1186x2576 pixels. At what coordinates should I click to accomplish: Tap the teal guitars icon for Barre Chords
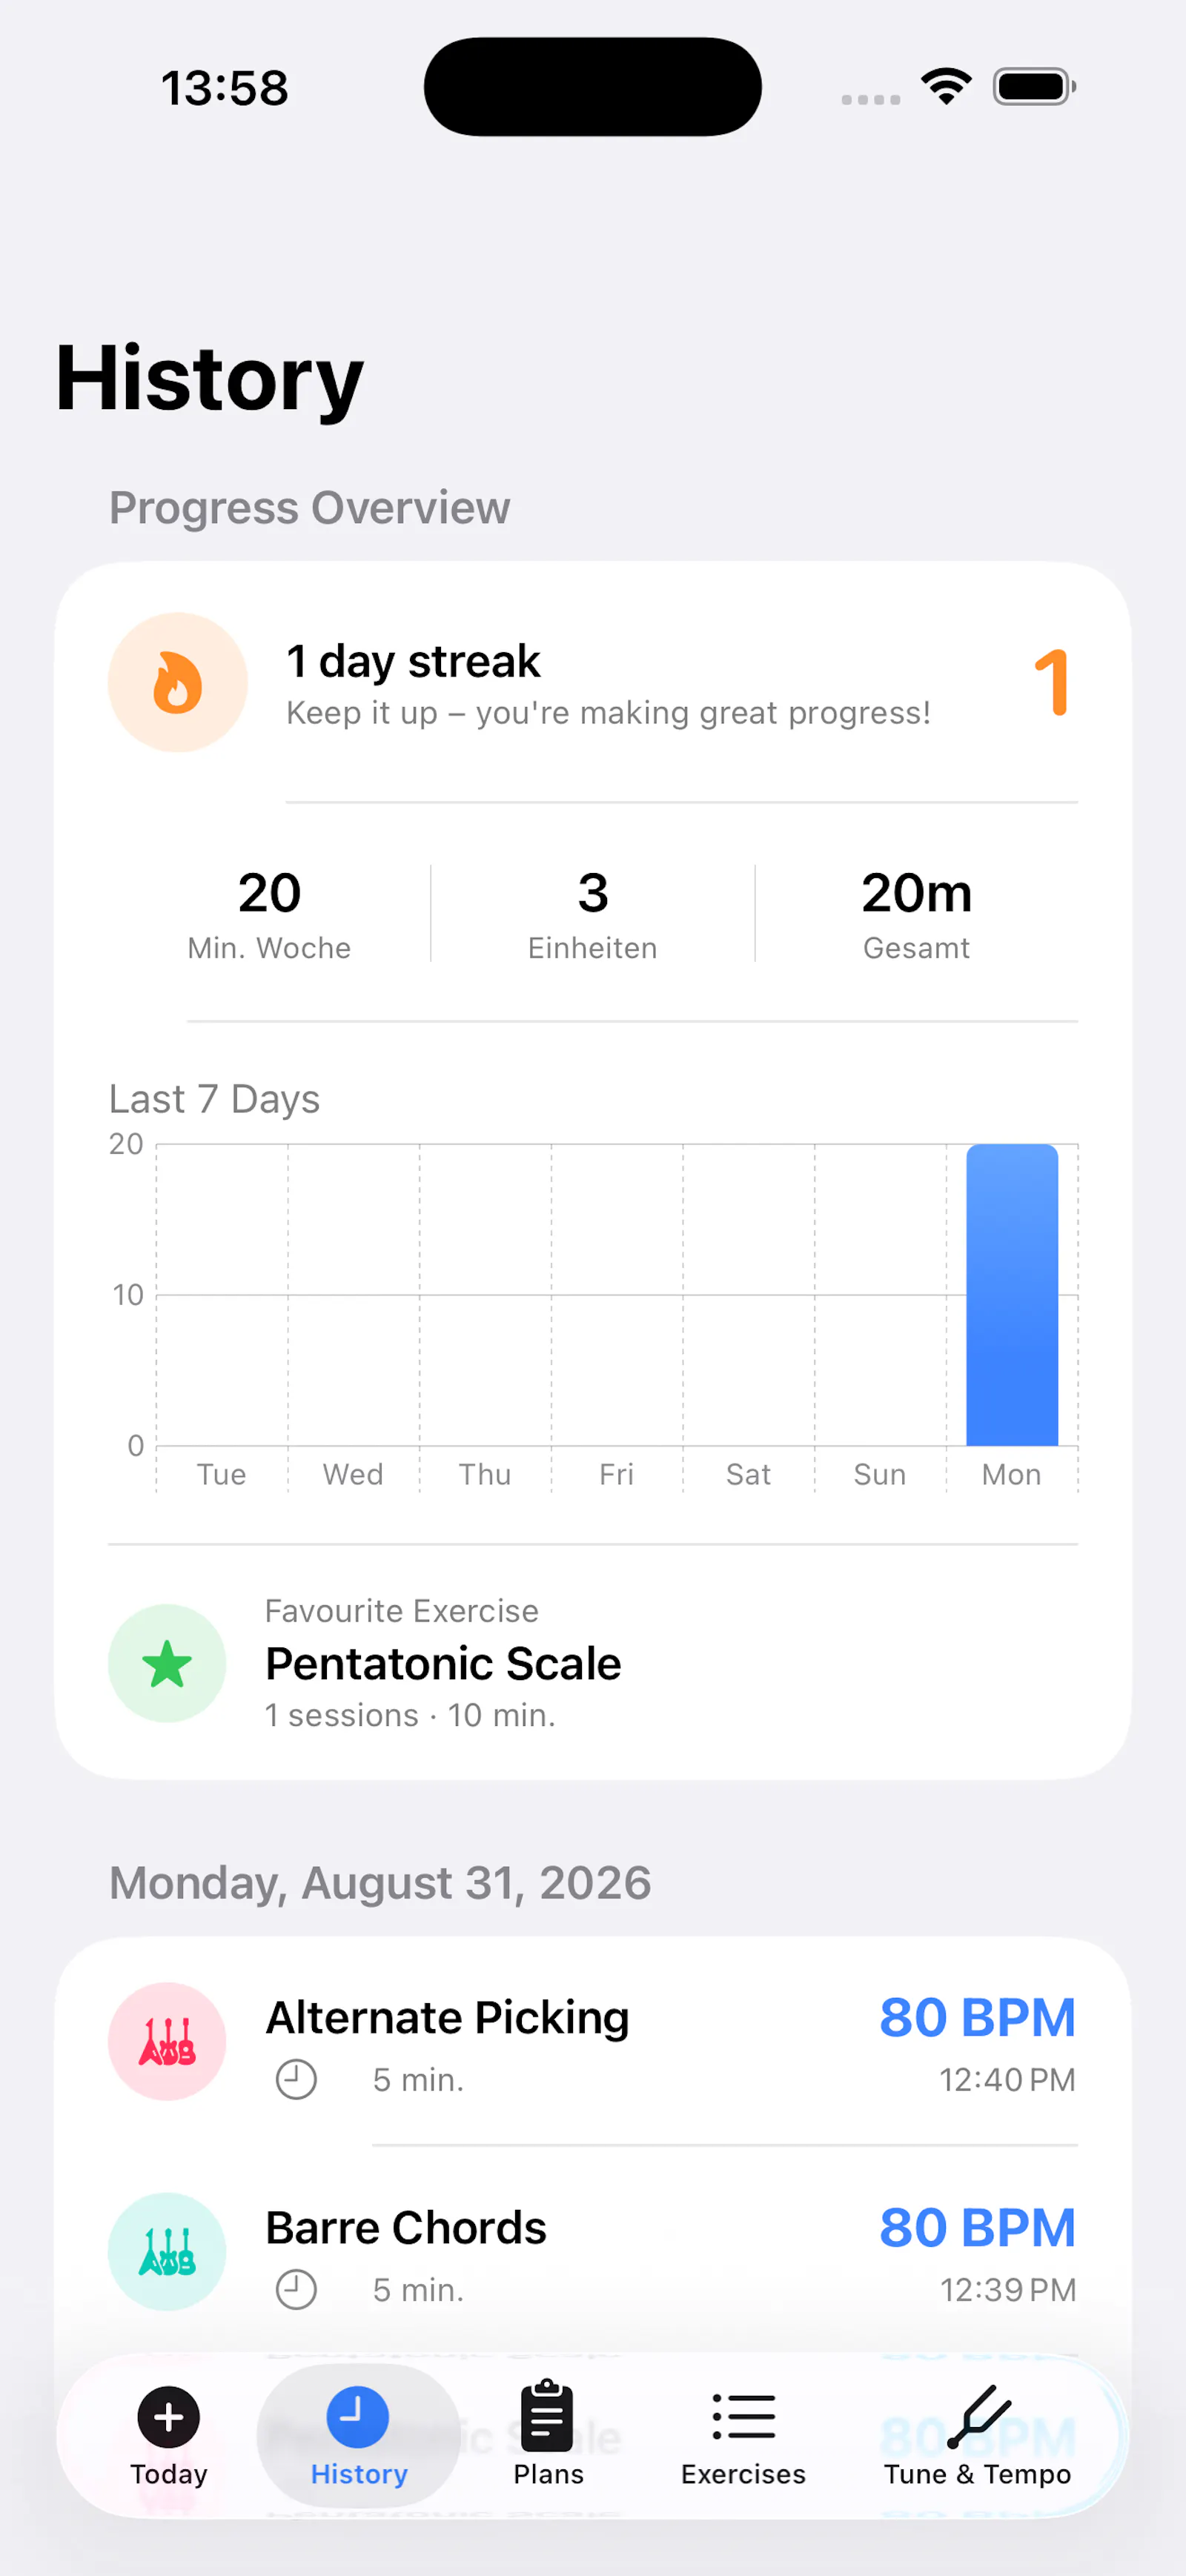pos(167,2251)
